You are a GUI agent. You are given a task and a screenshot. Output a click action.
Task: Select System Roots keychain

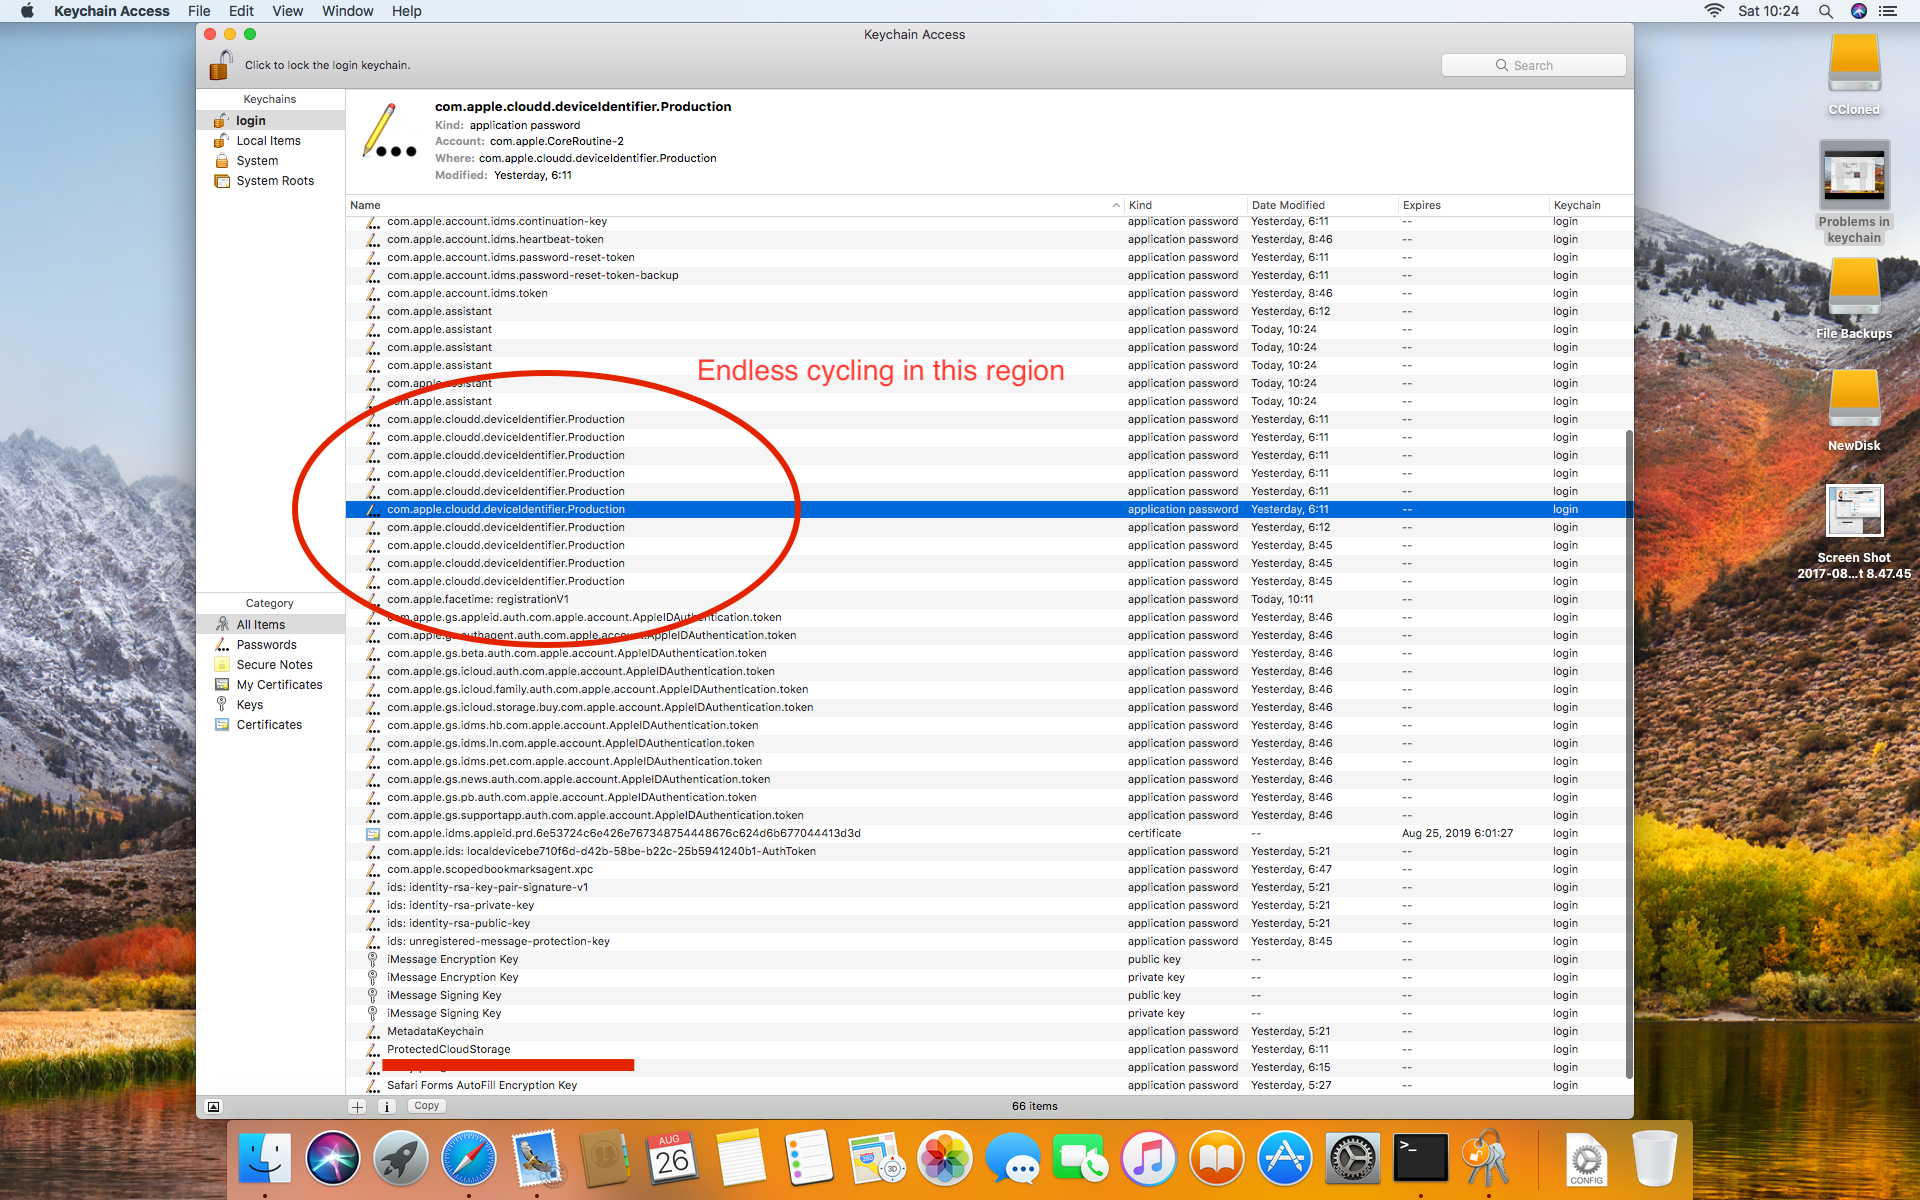(270, 181)
